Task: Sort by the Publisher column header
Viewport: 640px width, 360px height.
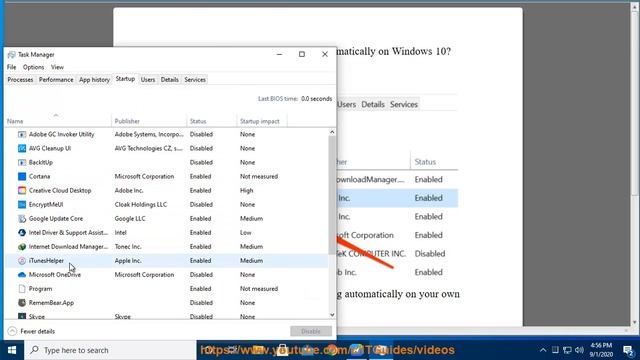Action: 149,121
